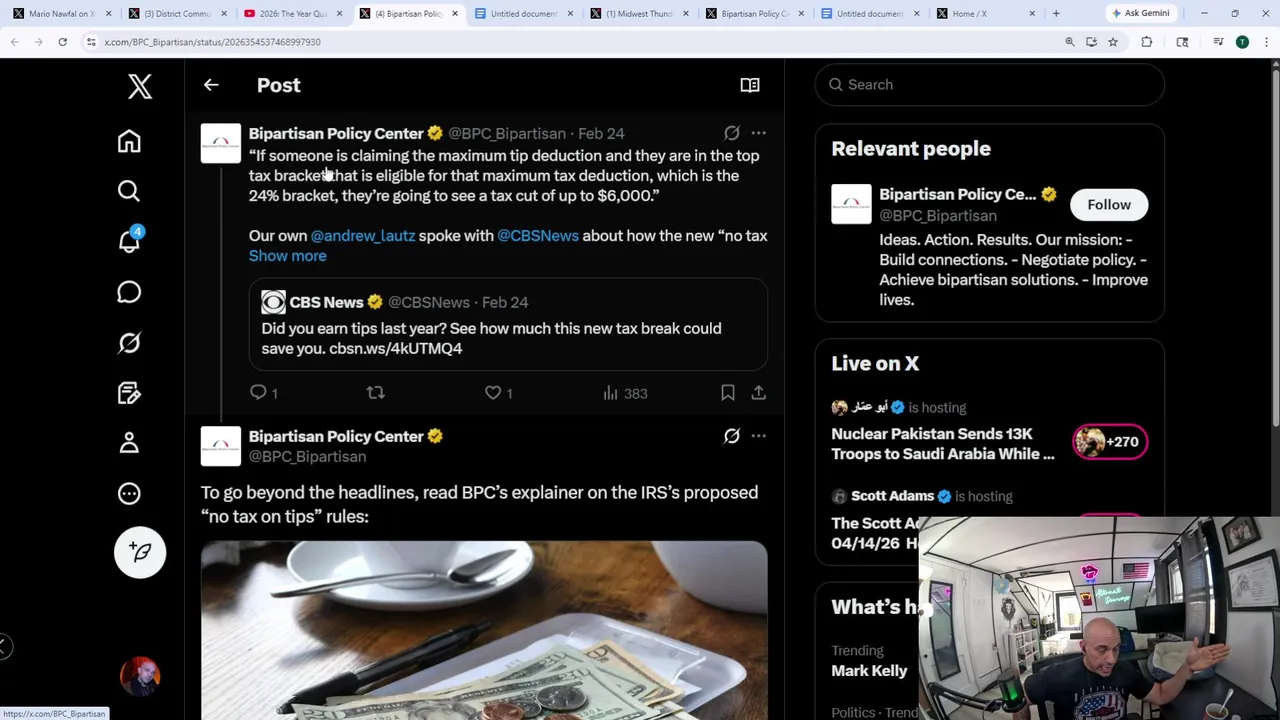Open quoted CBS News post
This screenshot has width=1280, height=720.
click(508, 325)
